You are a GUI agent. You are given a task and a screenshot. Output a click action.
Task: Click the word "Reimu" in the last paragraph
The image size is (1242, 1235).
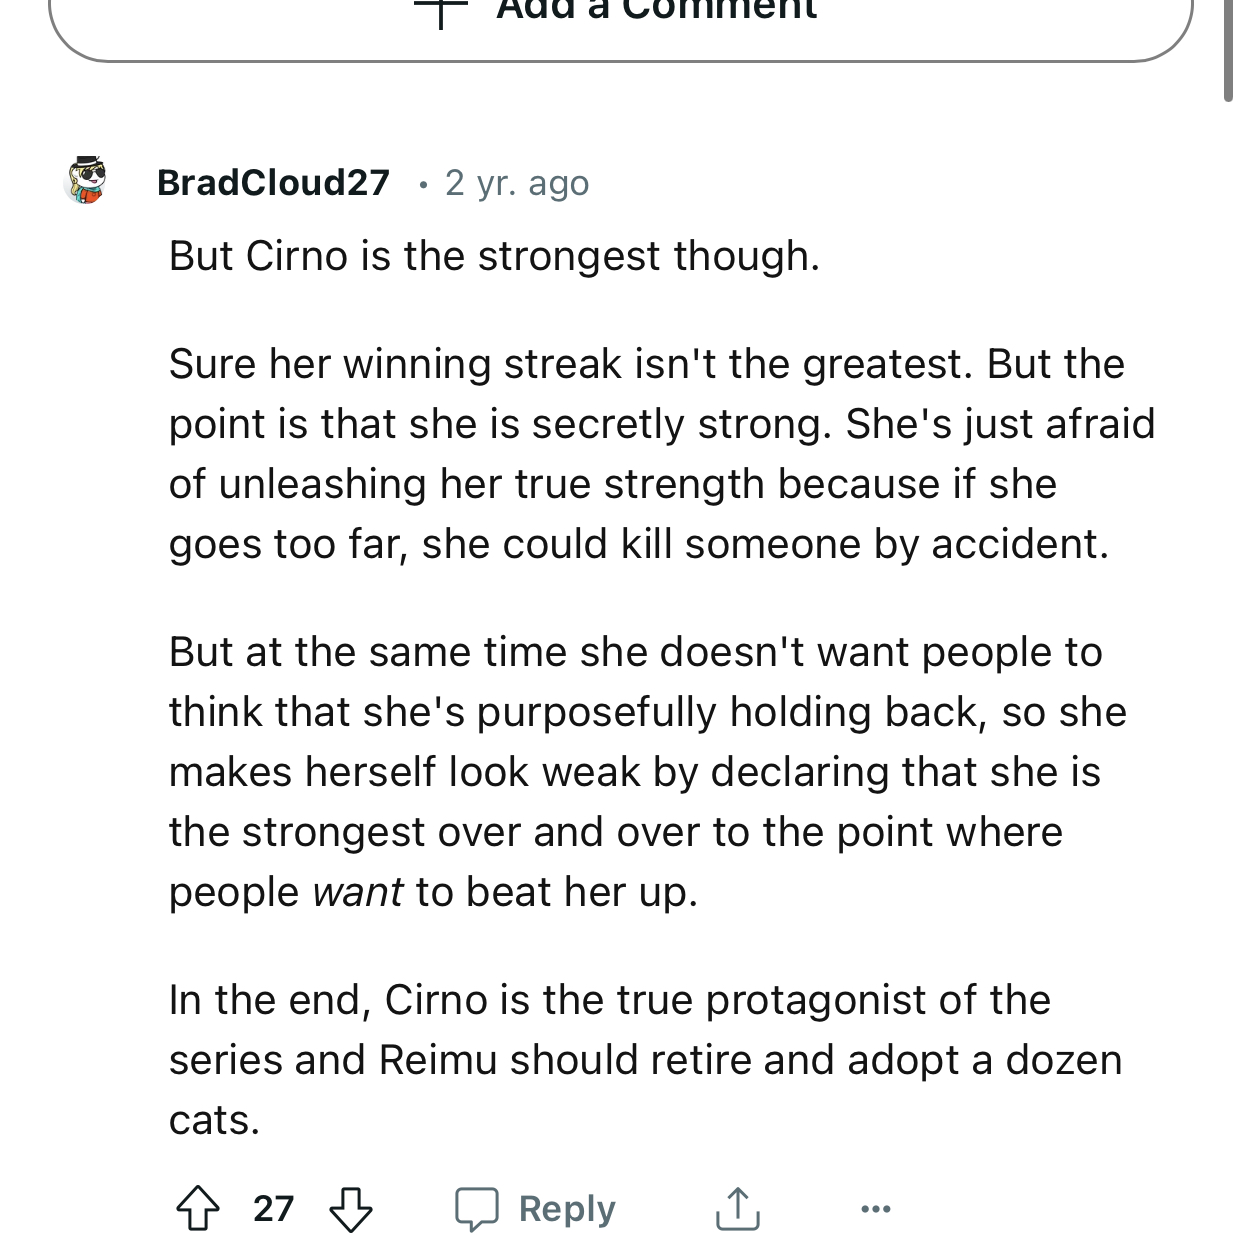(x=438, y=1060)
